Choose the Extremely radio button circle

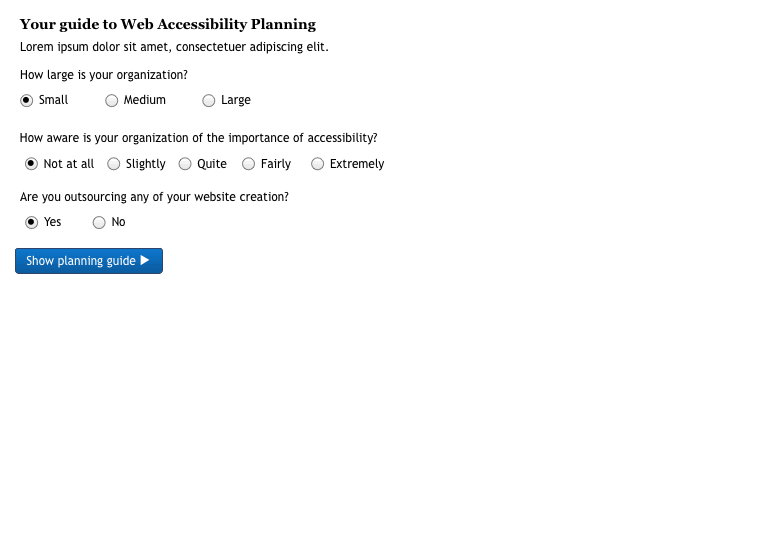pyautogui.click(x=318, y=164)
